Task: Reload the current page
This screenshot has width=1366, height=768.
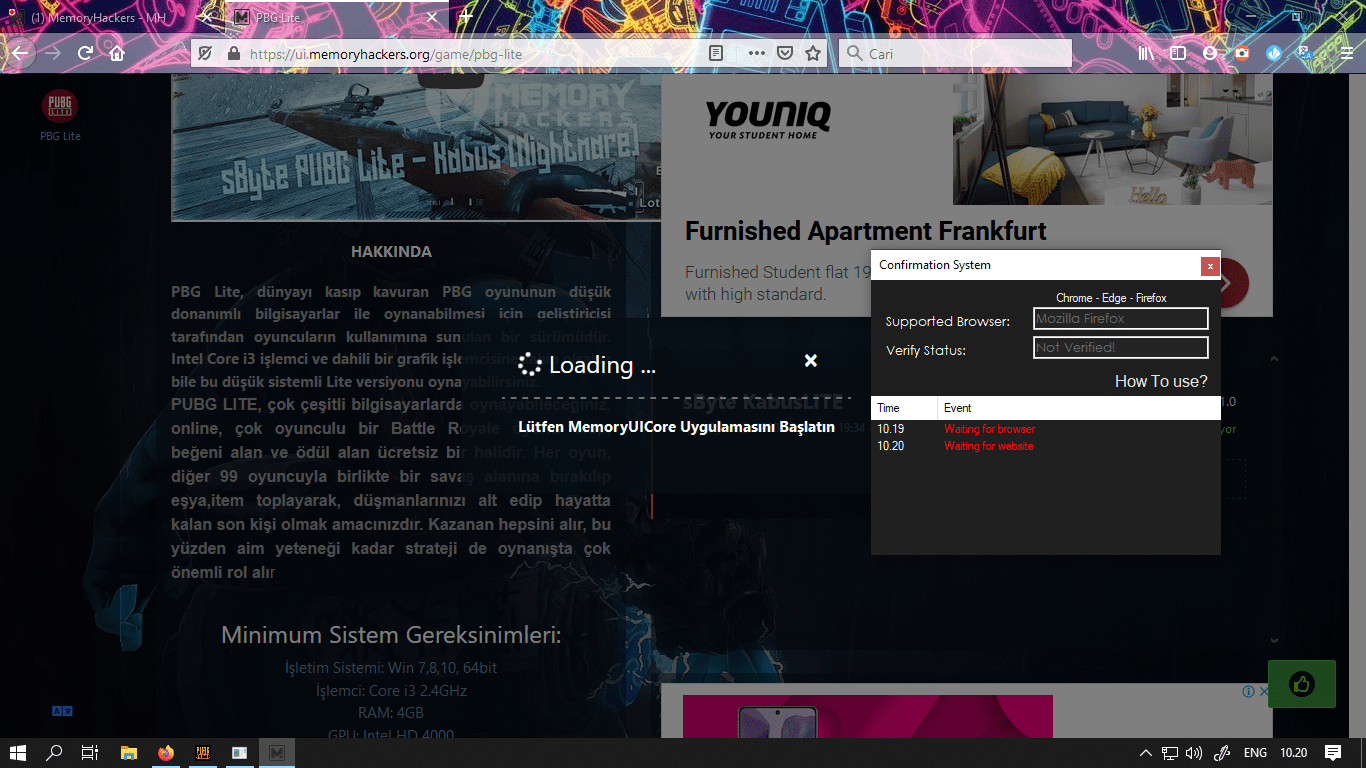Action: coord(86,53)
